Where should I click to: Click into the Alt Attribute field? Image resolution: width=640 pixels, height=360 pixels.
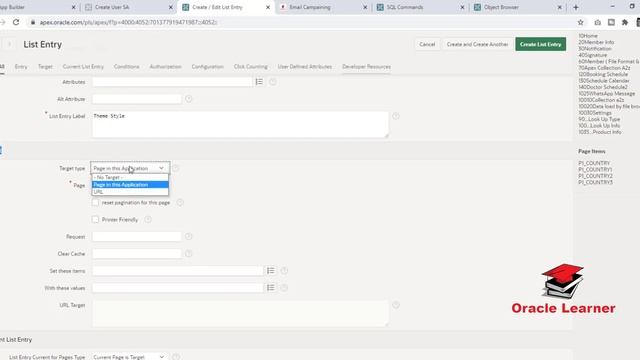(x=137, y=99)
